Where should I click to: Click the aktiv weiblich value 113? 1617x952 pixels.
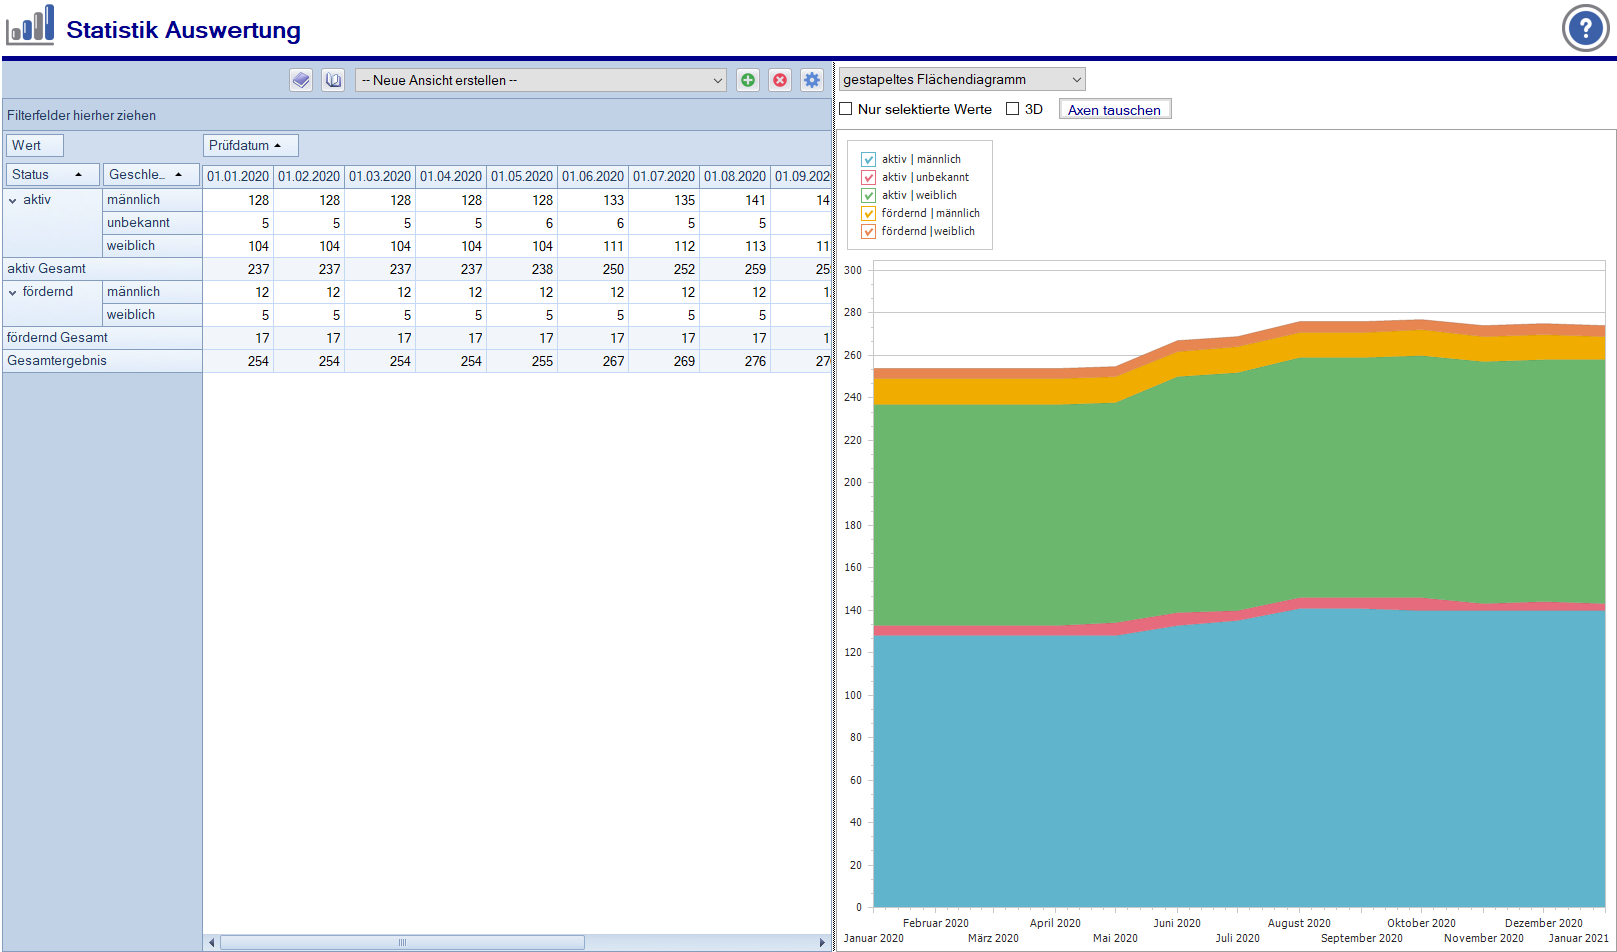[735, 246]
